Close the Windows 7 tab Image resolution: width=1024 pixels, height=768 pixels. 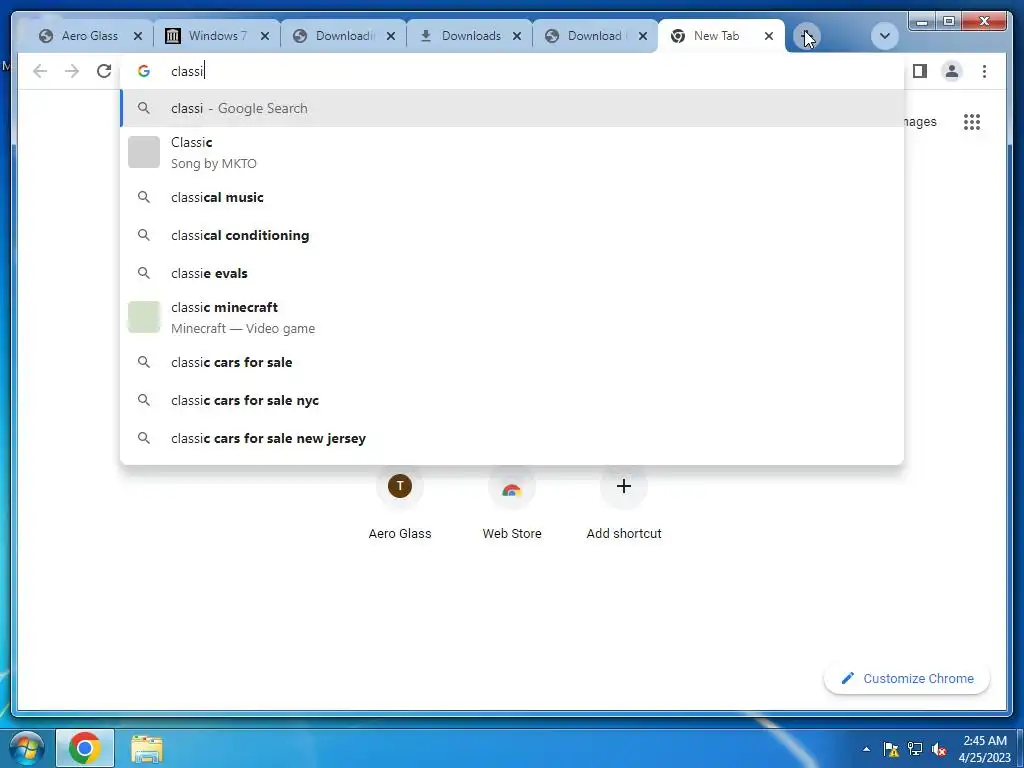coord(264,36)
